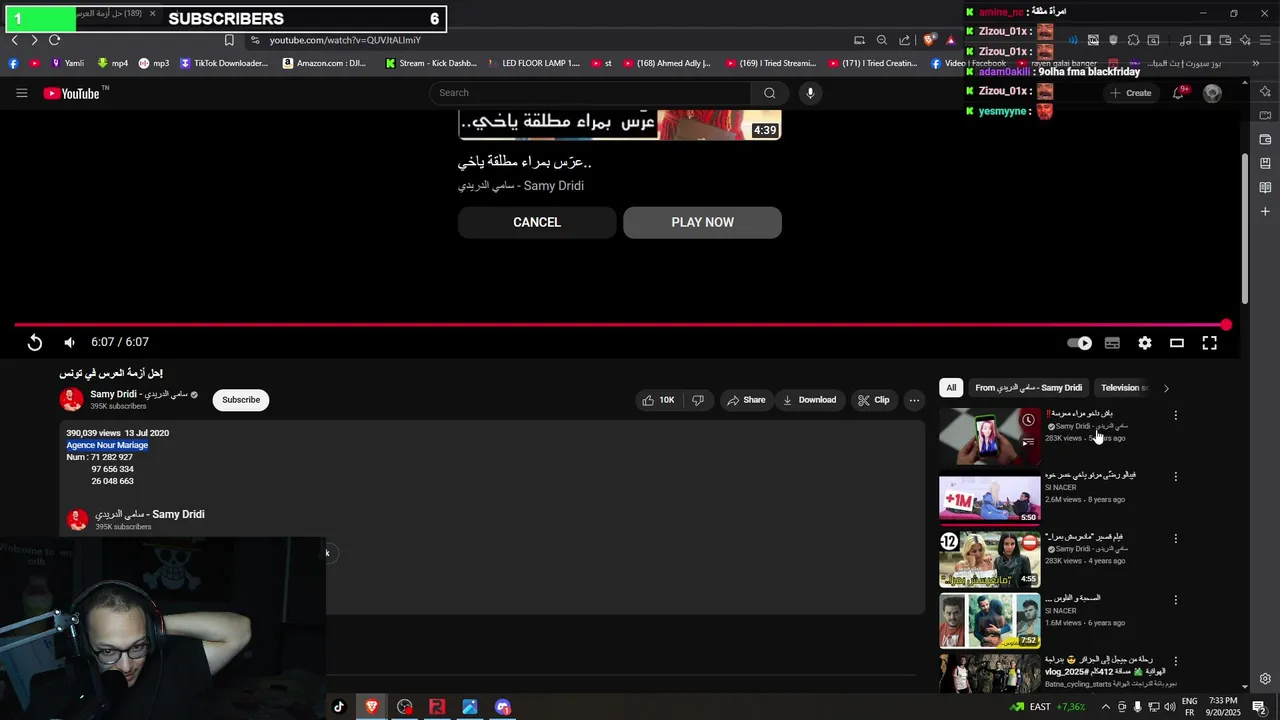Open TikTok from the taskbar

tap(339, 707)
